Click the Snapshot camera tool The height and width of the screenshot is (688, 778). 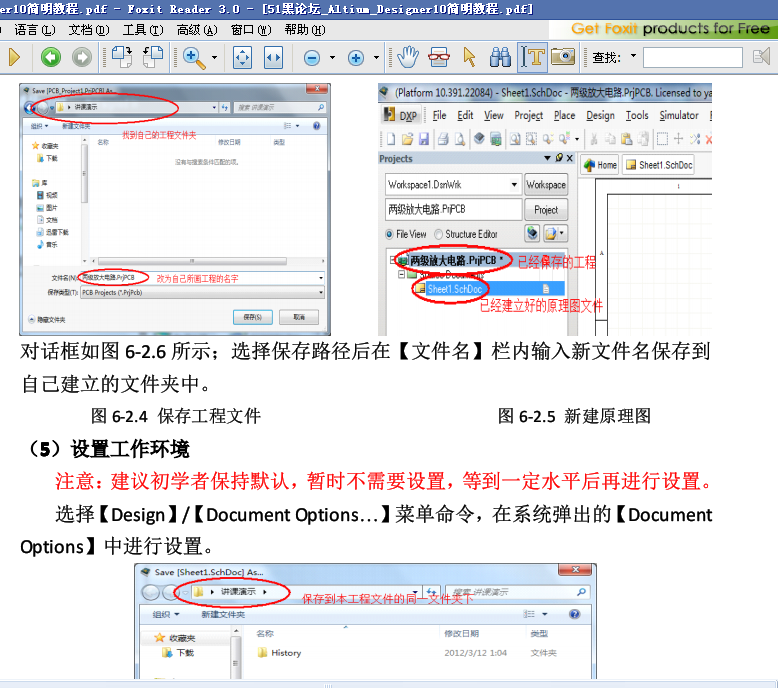coord(563,56)
